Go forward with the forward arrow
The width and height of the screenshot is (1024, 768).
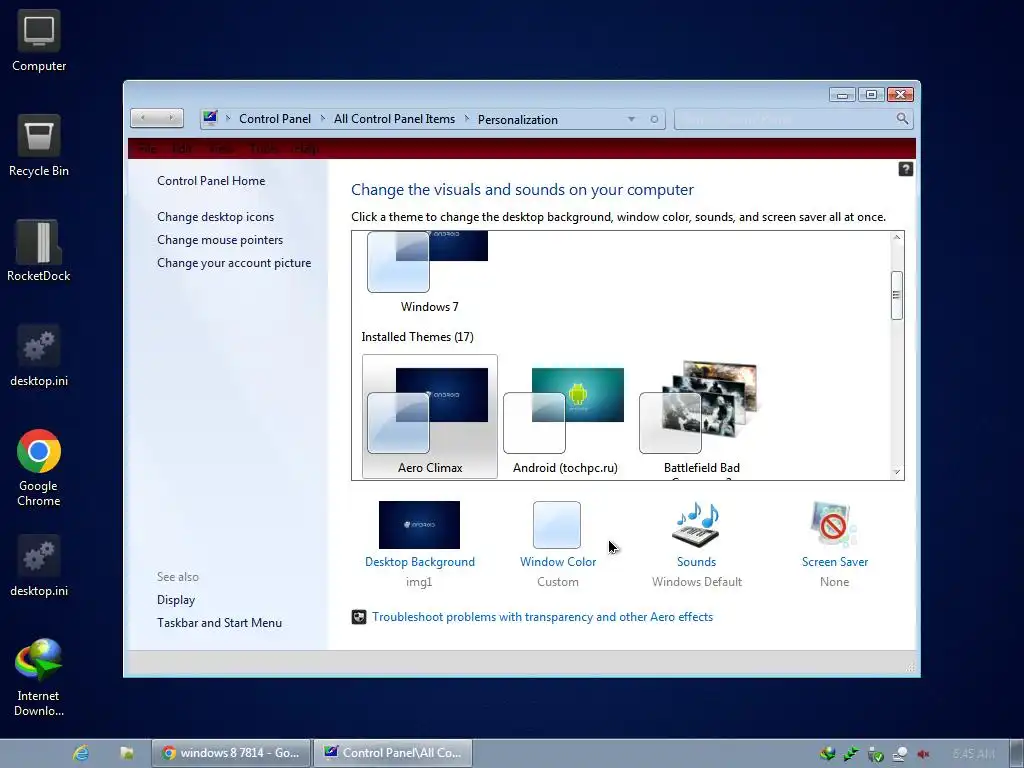[170, 118]
